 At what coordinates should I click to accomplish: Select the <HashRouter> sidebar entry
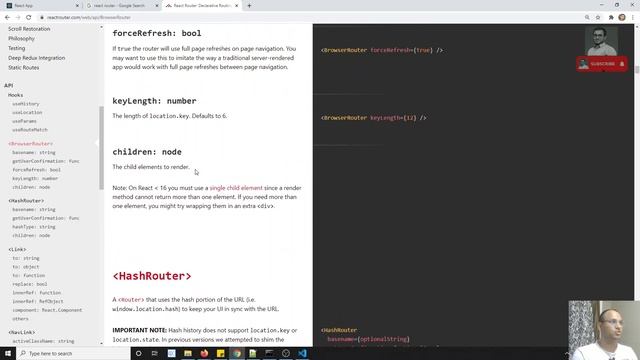tap(26, 201)
